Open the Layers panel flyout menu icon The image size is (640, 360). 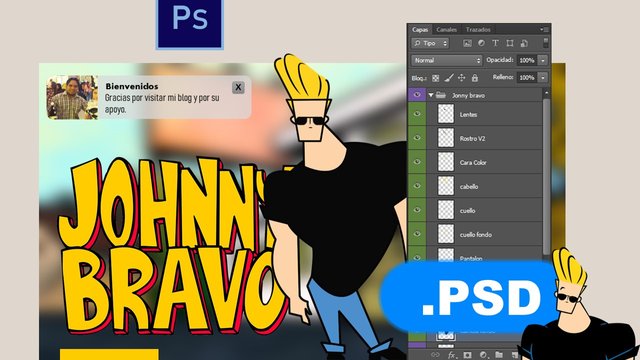(x=544, y=29)
